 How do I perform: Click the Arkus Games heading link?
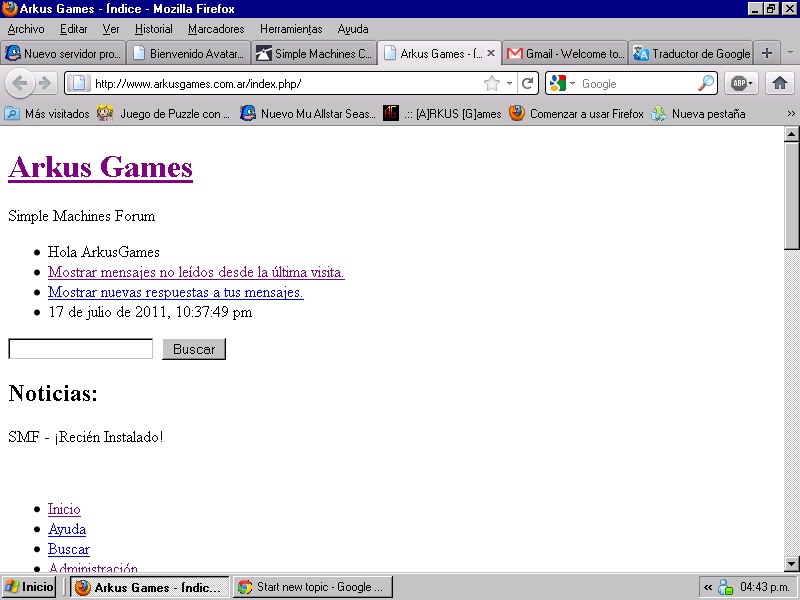(x=101, y=167)
